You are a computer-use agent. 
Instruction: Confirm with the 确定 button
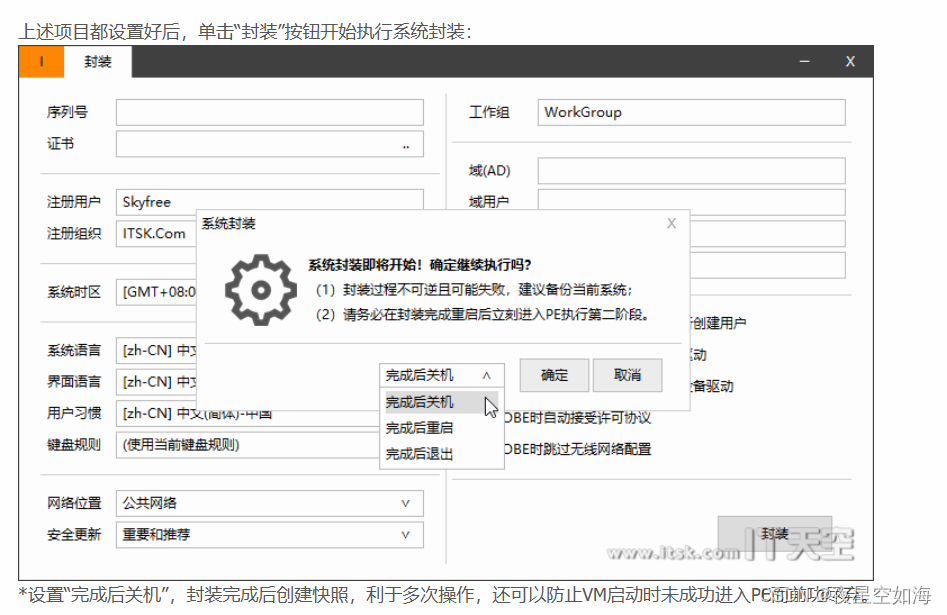554,375
